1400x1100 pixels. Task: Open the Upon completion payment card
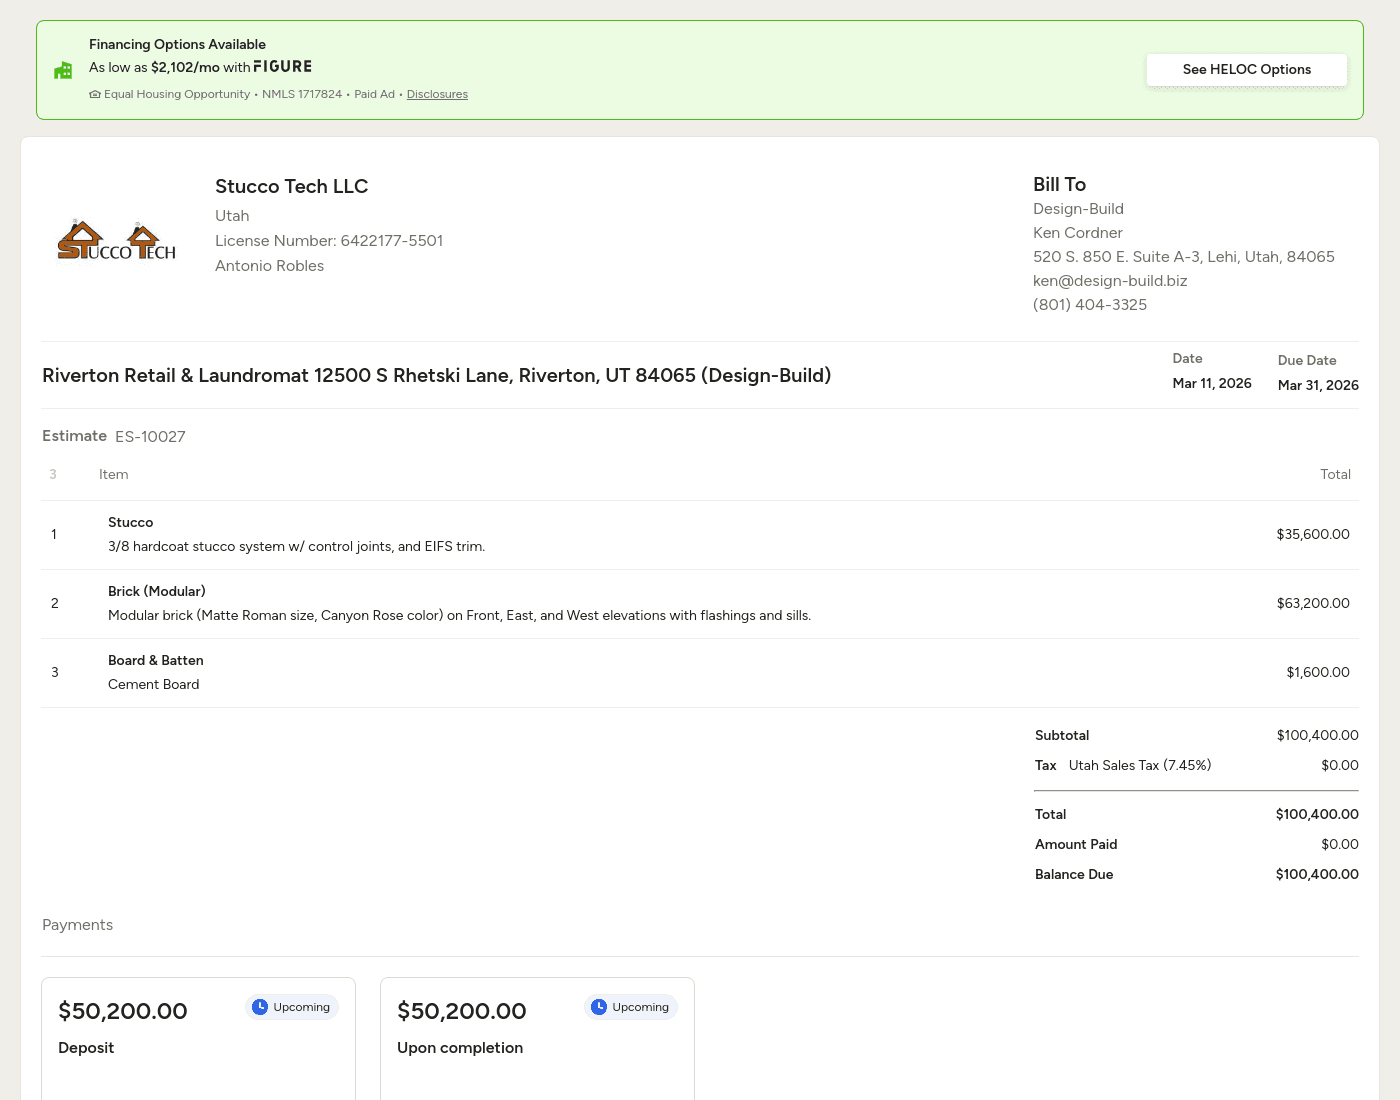pyautogui.click(x=537, y=1040)
